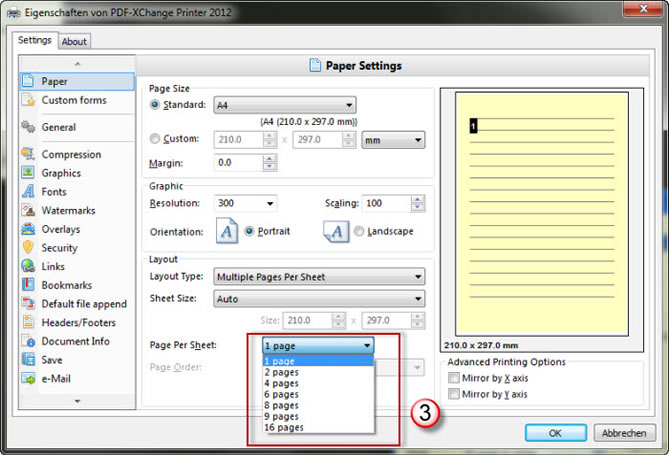Image resolution: width=669 pixels, height=455 pixels.
Task: Open Watermarks stamp icon
Action: [x=28, y=210]
